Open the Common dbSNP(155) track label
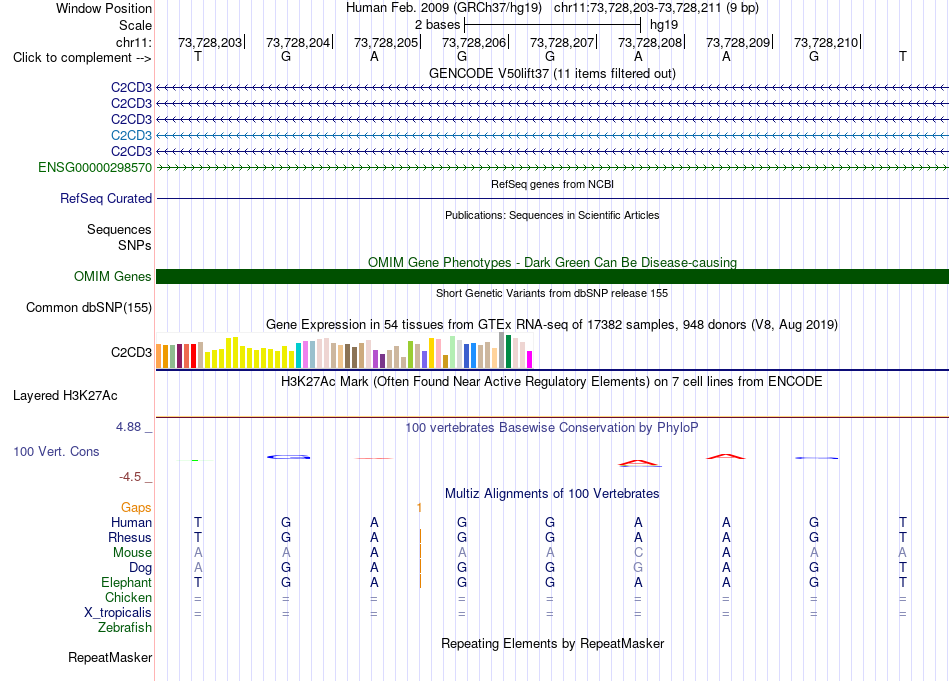Image resolution: width=950 pixels, height=681 pixels. tap(89, 307)
